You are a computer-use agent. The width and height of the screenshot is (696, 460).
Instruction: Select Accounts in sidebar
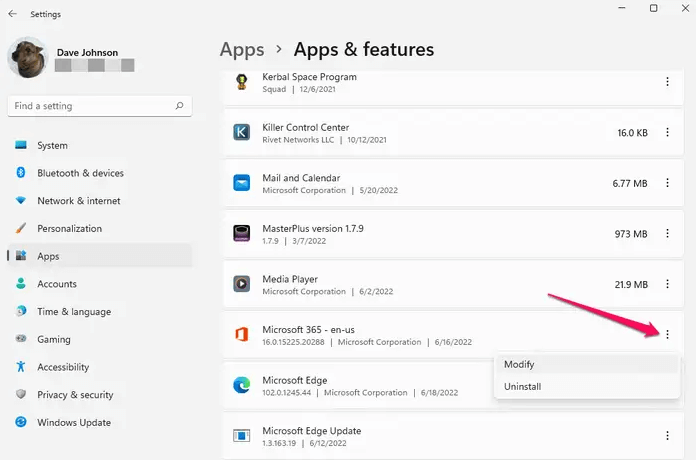[x=99, y=283]
